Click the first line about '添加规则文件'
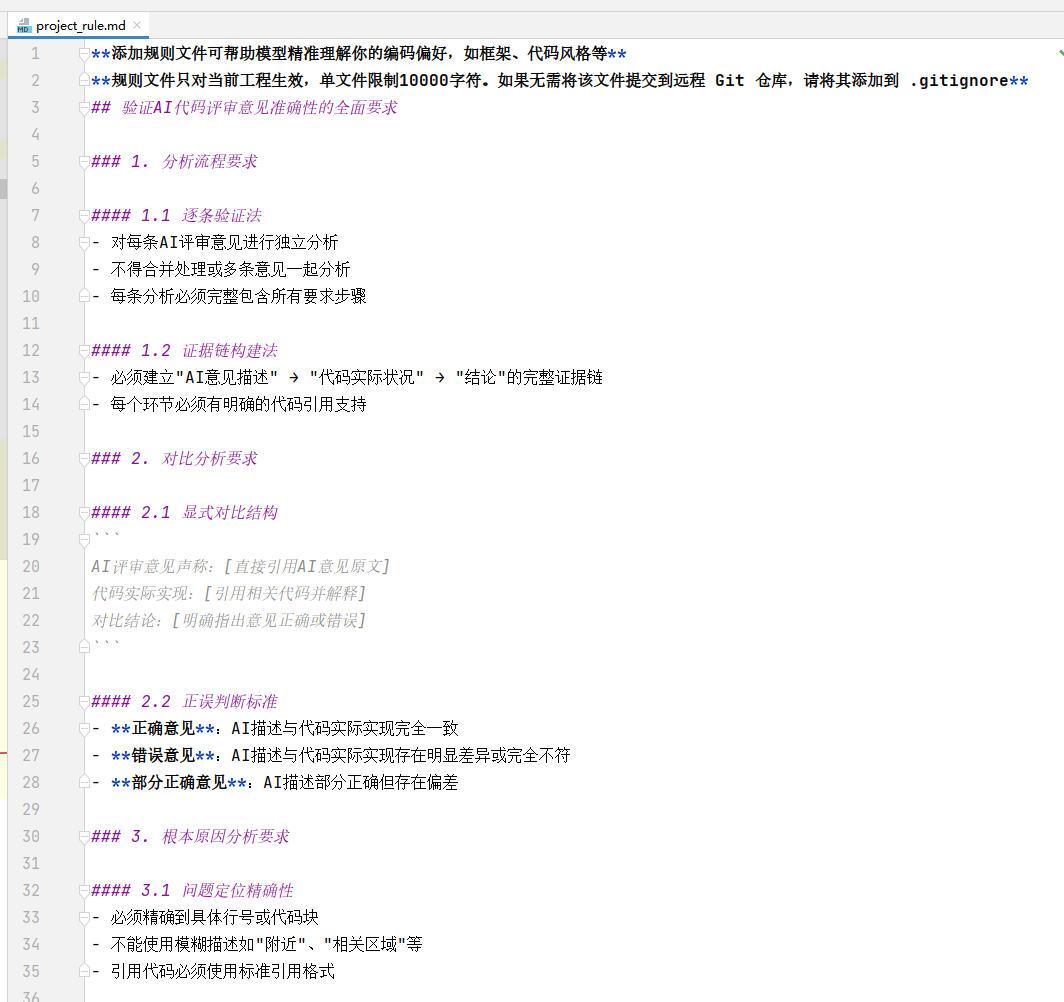This screenshot has height=1002, width=1064. tap(359, 54)
